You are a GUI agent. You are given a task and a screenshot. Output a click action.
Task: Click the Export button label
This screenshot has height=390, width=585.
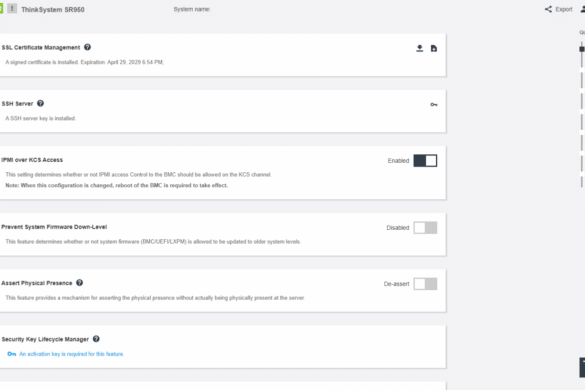[x=564, y=9]
